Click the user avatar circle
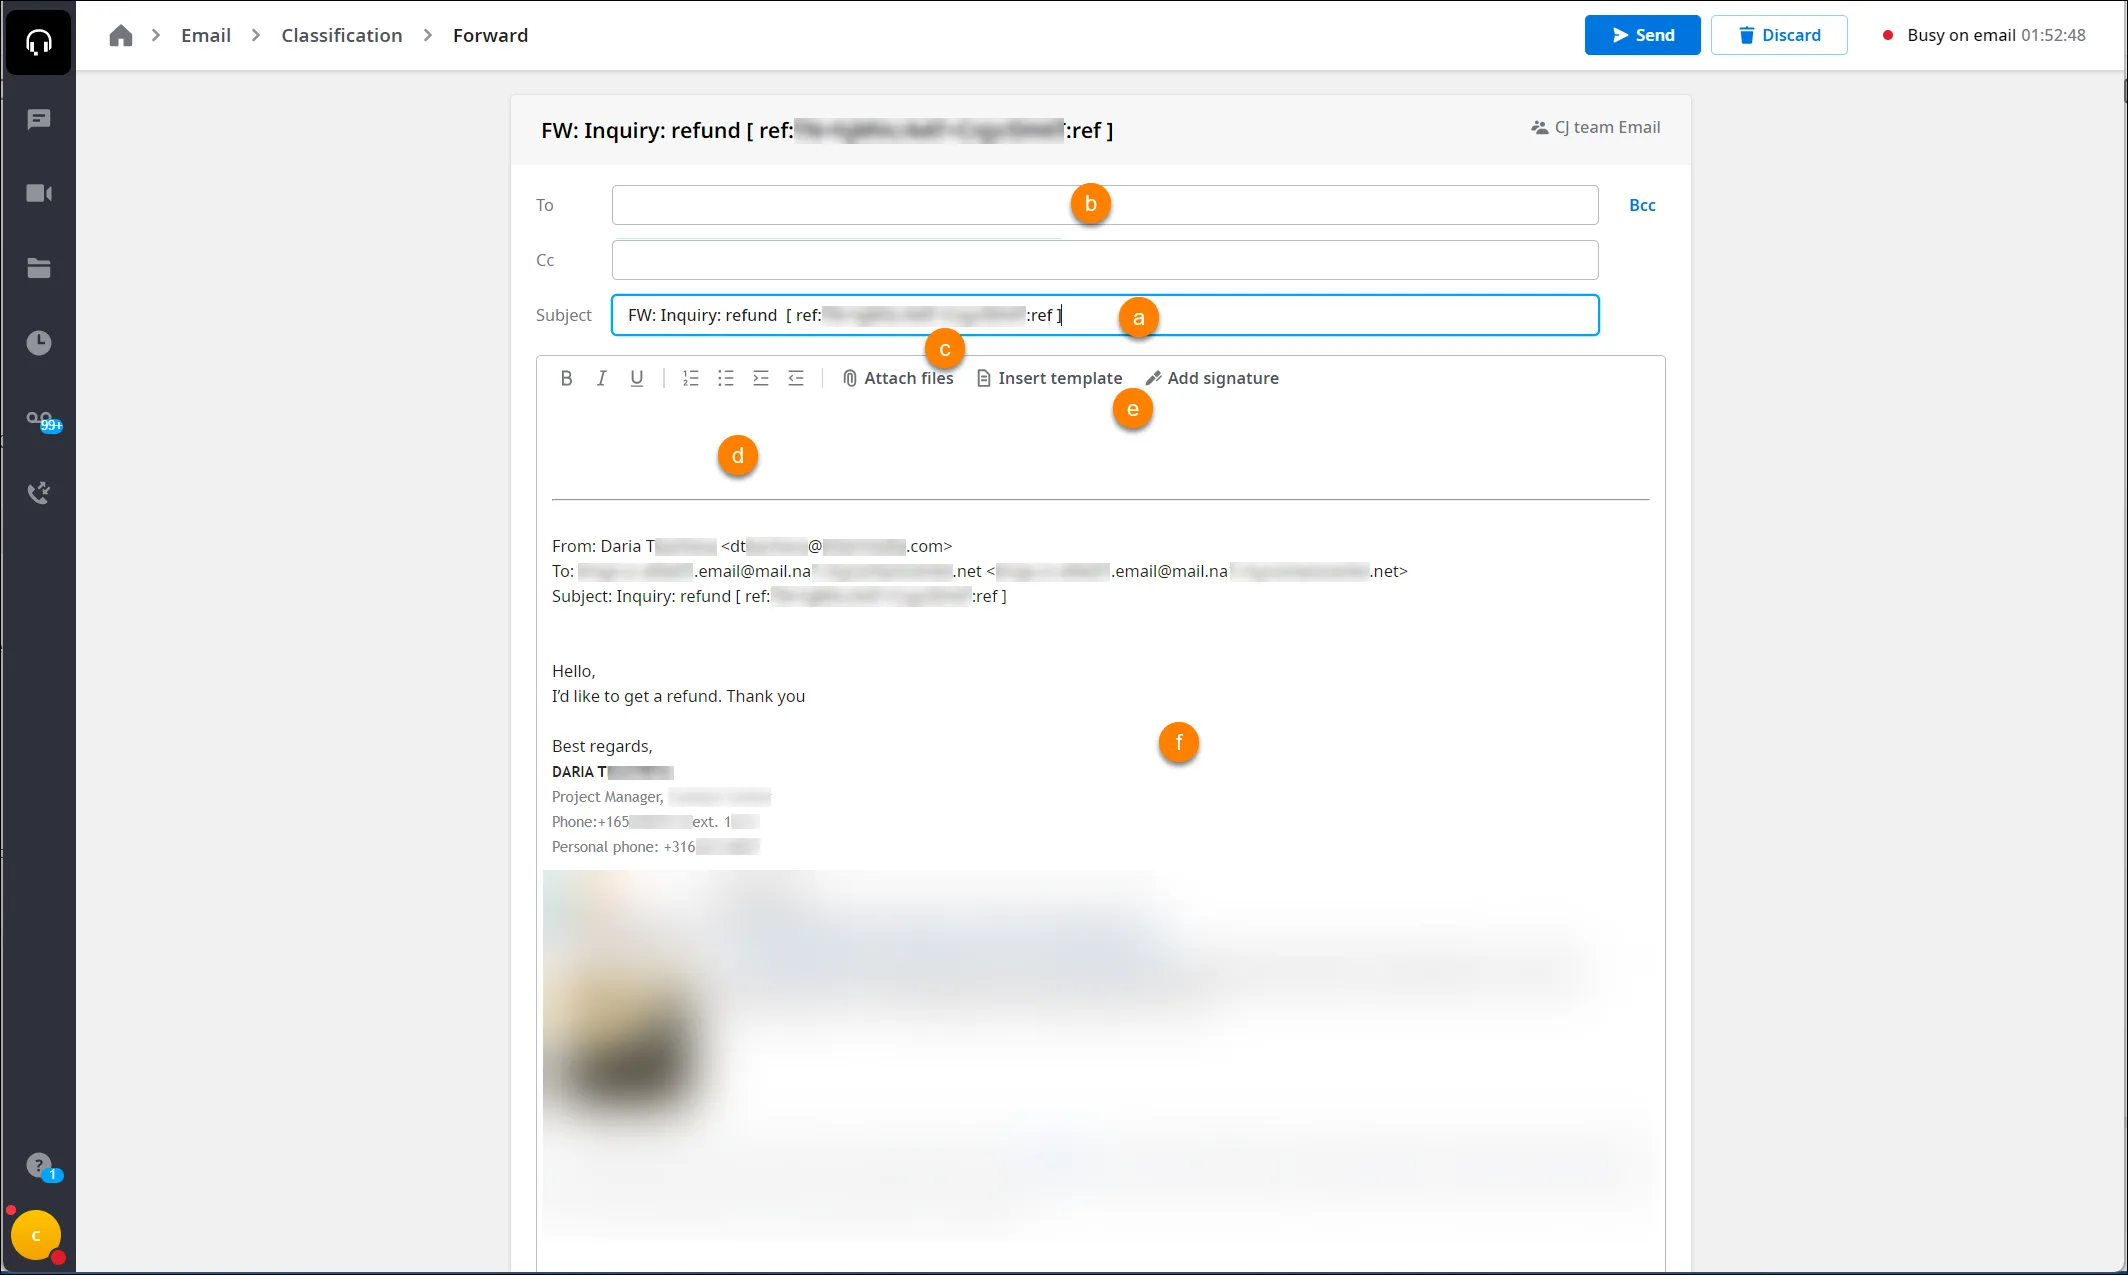This screenshot has width=2128, height=1275. coord(36,1236)
